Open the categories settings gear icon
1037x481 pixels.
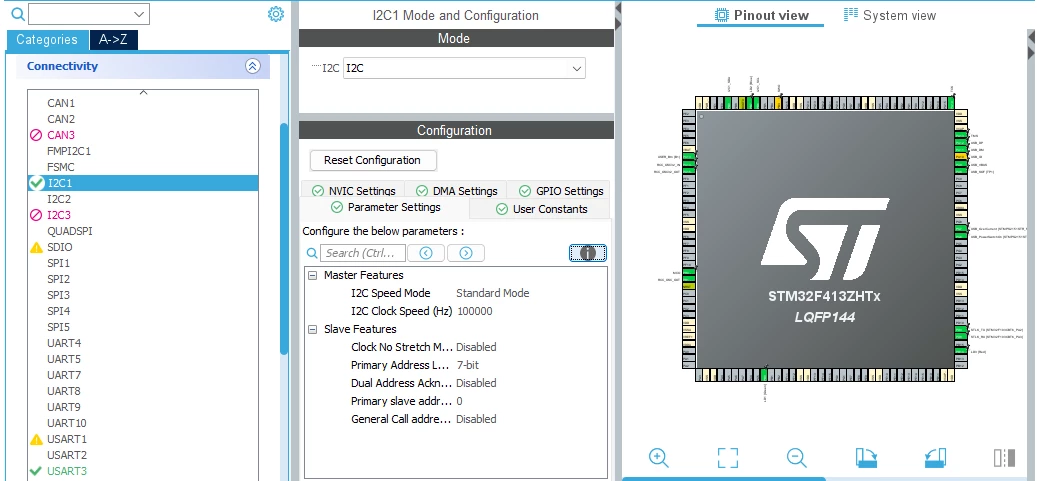[x=276, y=14]
